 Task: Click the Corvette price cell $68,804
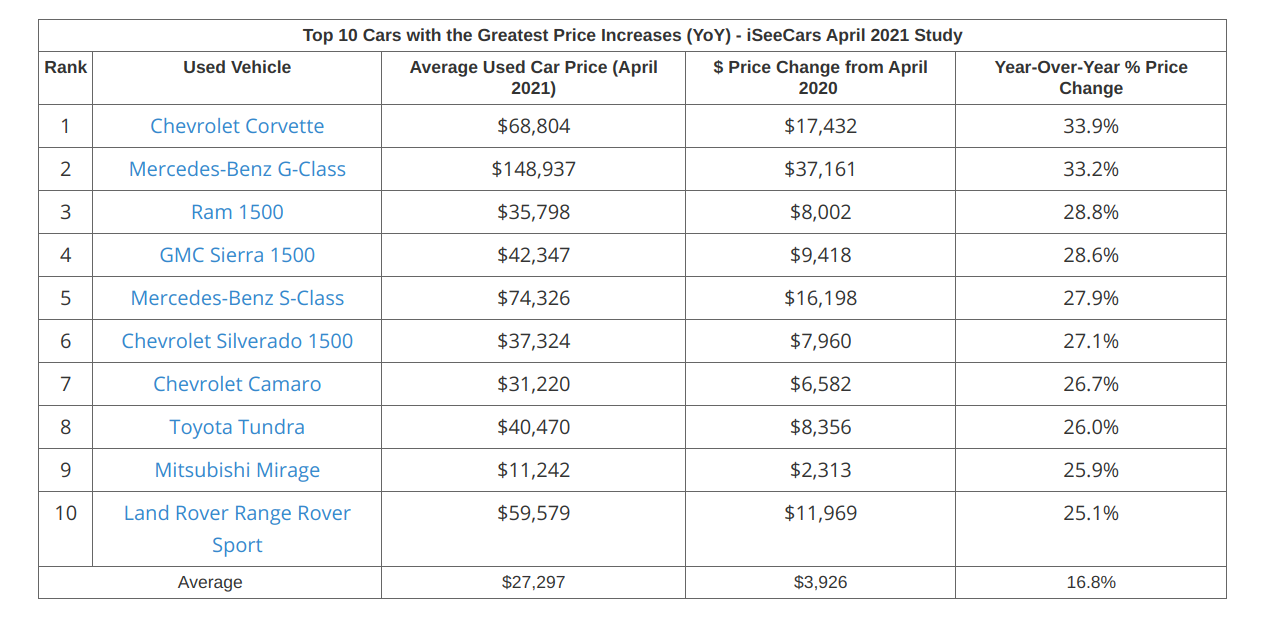533,126
